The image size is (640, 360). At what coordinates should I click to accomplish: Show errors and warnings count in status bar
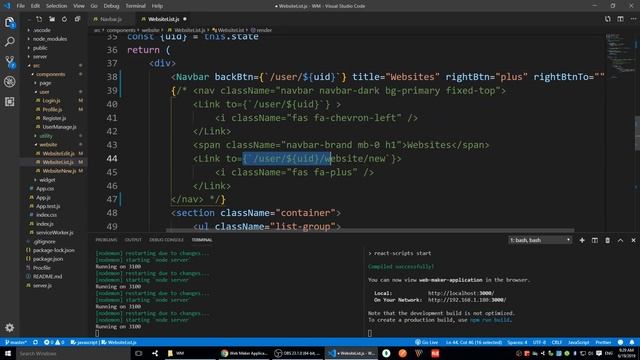click(54, 342)
